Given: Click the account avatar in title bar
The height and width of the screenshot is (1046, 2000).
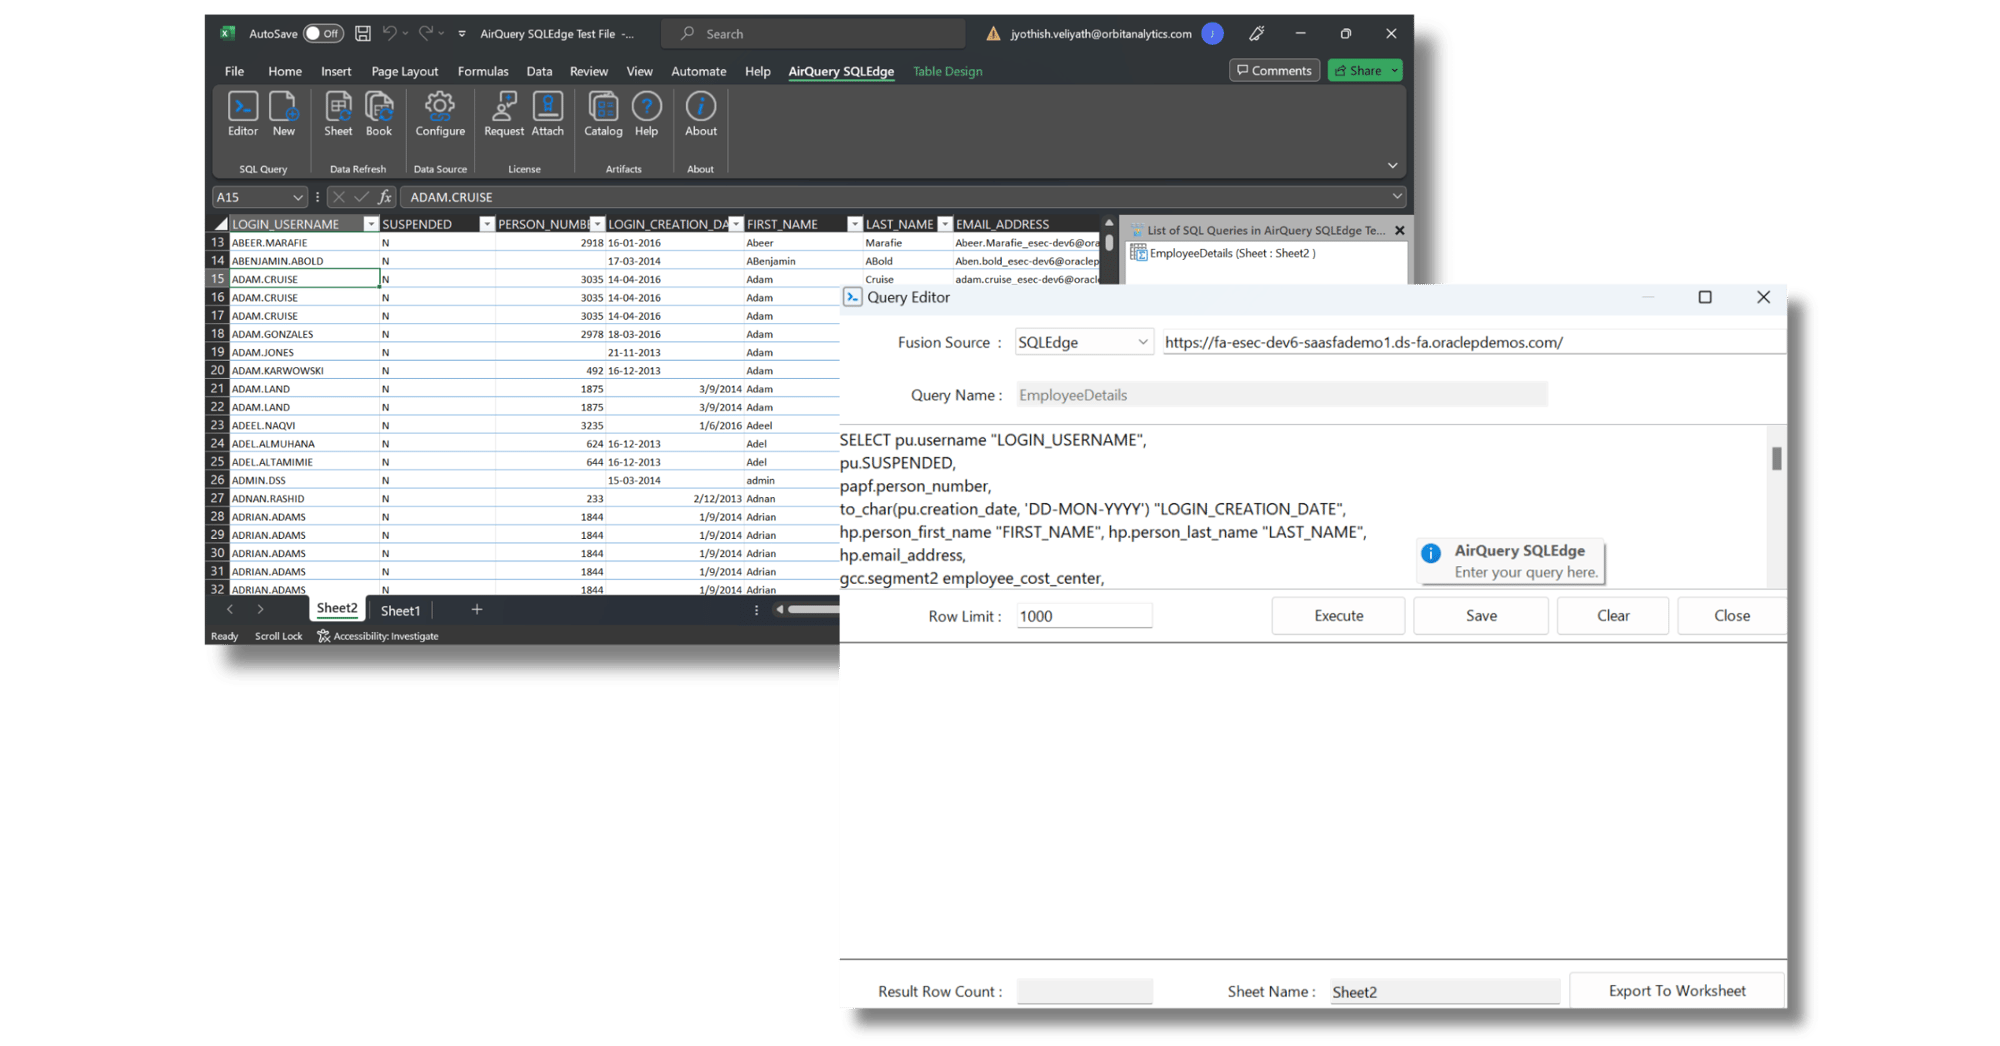Looking at the screenshot, I should coord(1212,33).
